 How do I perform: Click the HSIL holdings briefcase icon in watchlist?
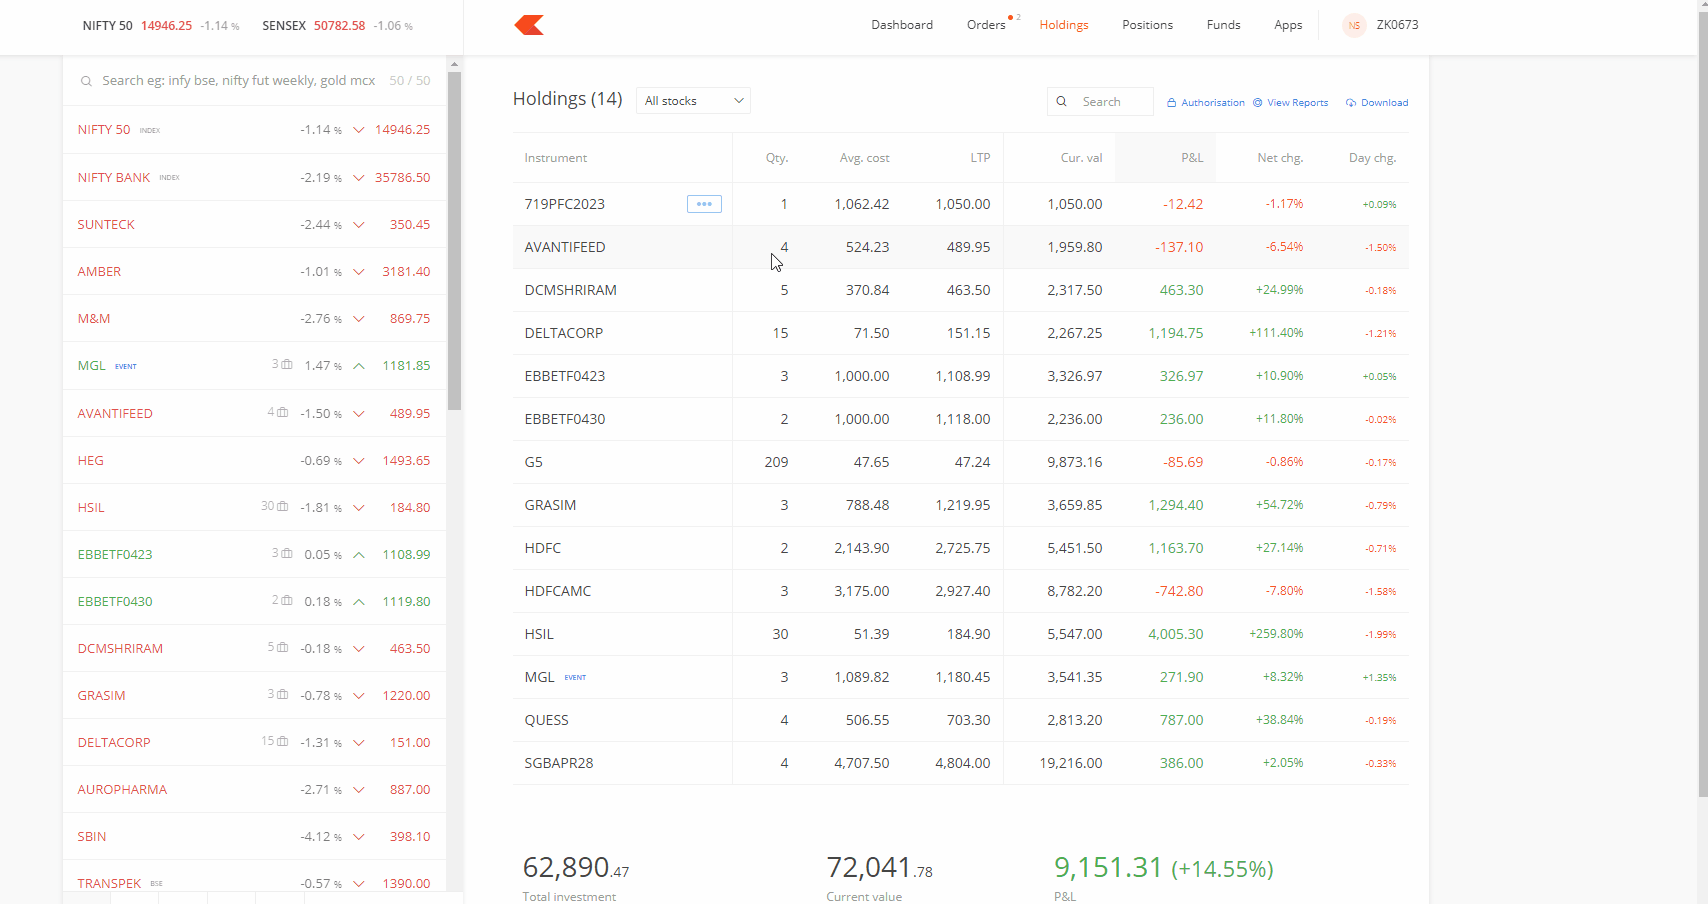coord(283,506)
